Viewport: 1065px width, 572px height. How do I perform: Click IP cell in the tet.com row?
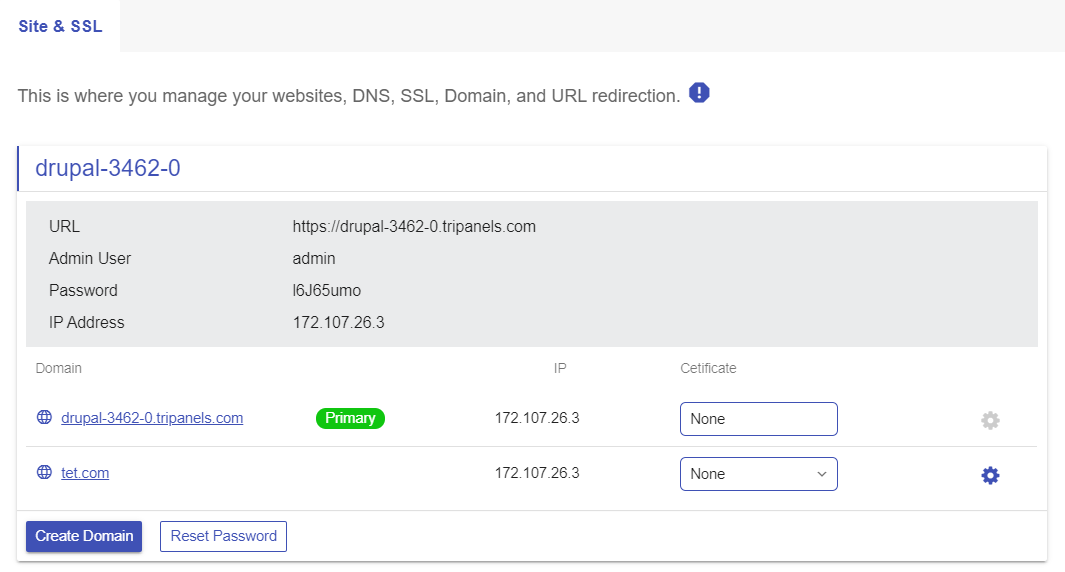click(x=537, y=473)
